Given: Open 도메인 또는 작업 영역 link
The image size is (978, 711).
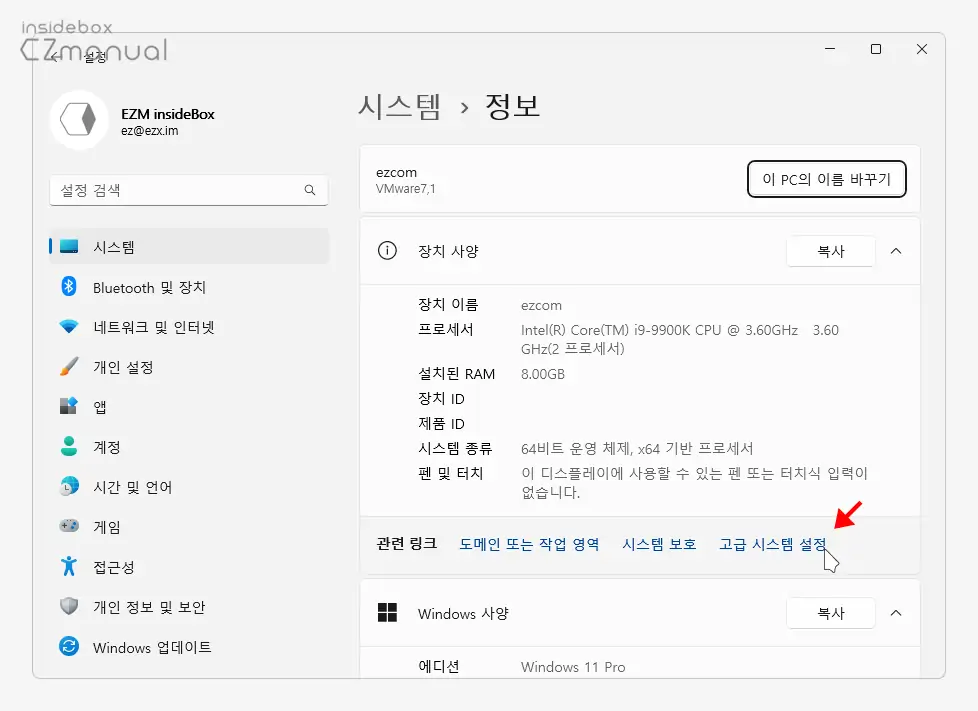Looking at the screenshot, I should [529, 544].
